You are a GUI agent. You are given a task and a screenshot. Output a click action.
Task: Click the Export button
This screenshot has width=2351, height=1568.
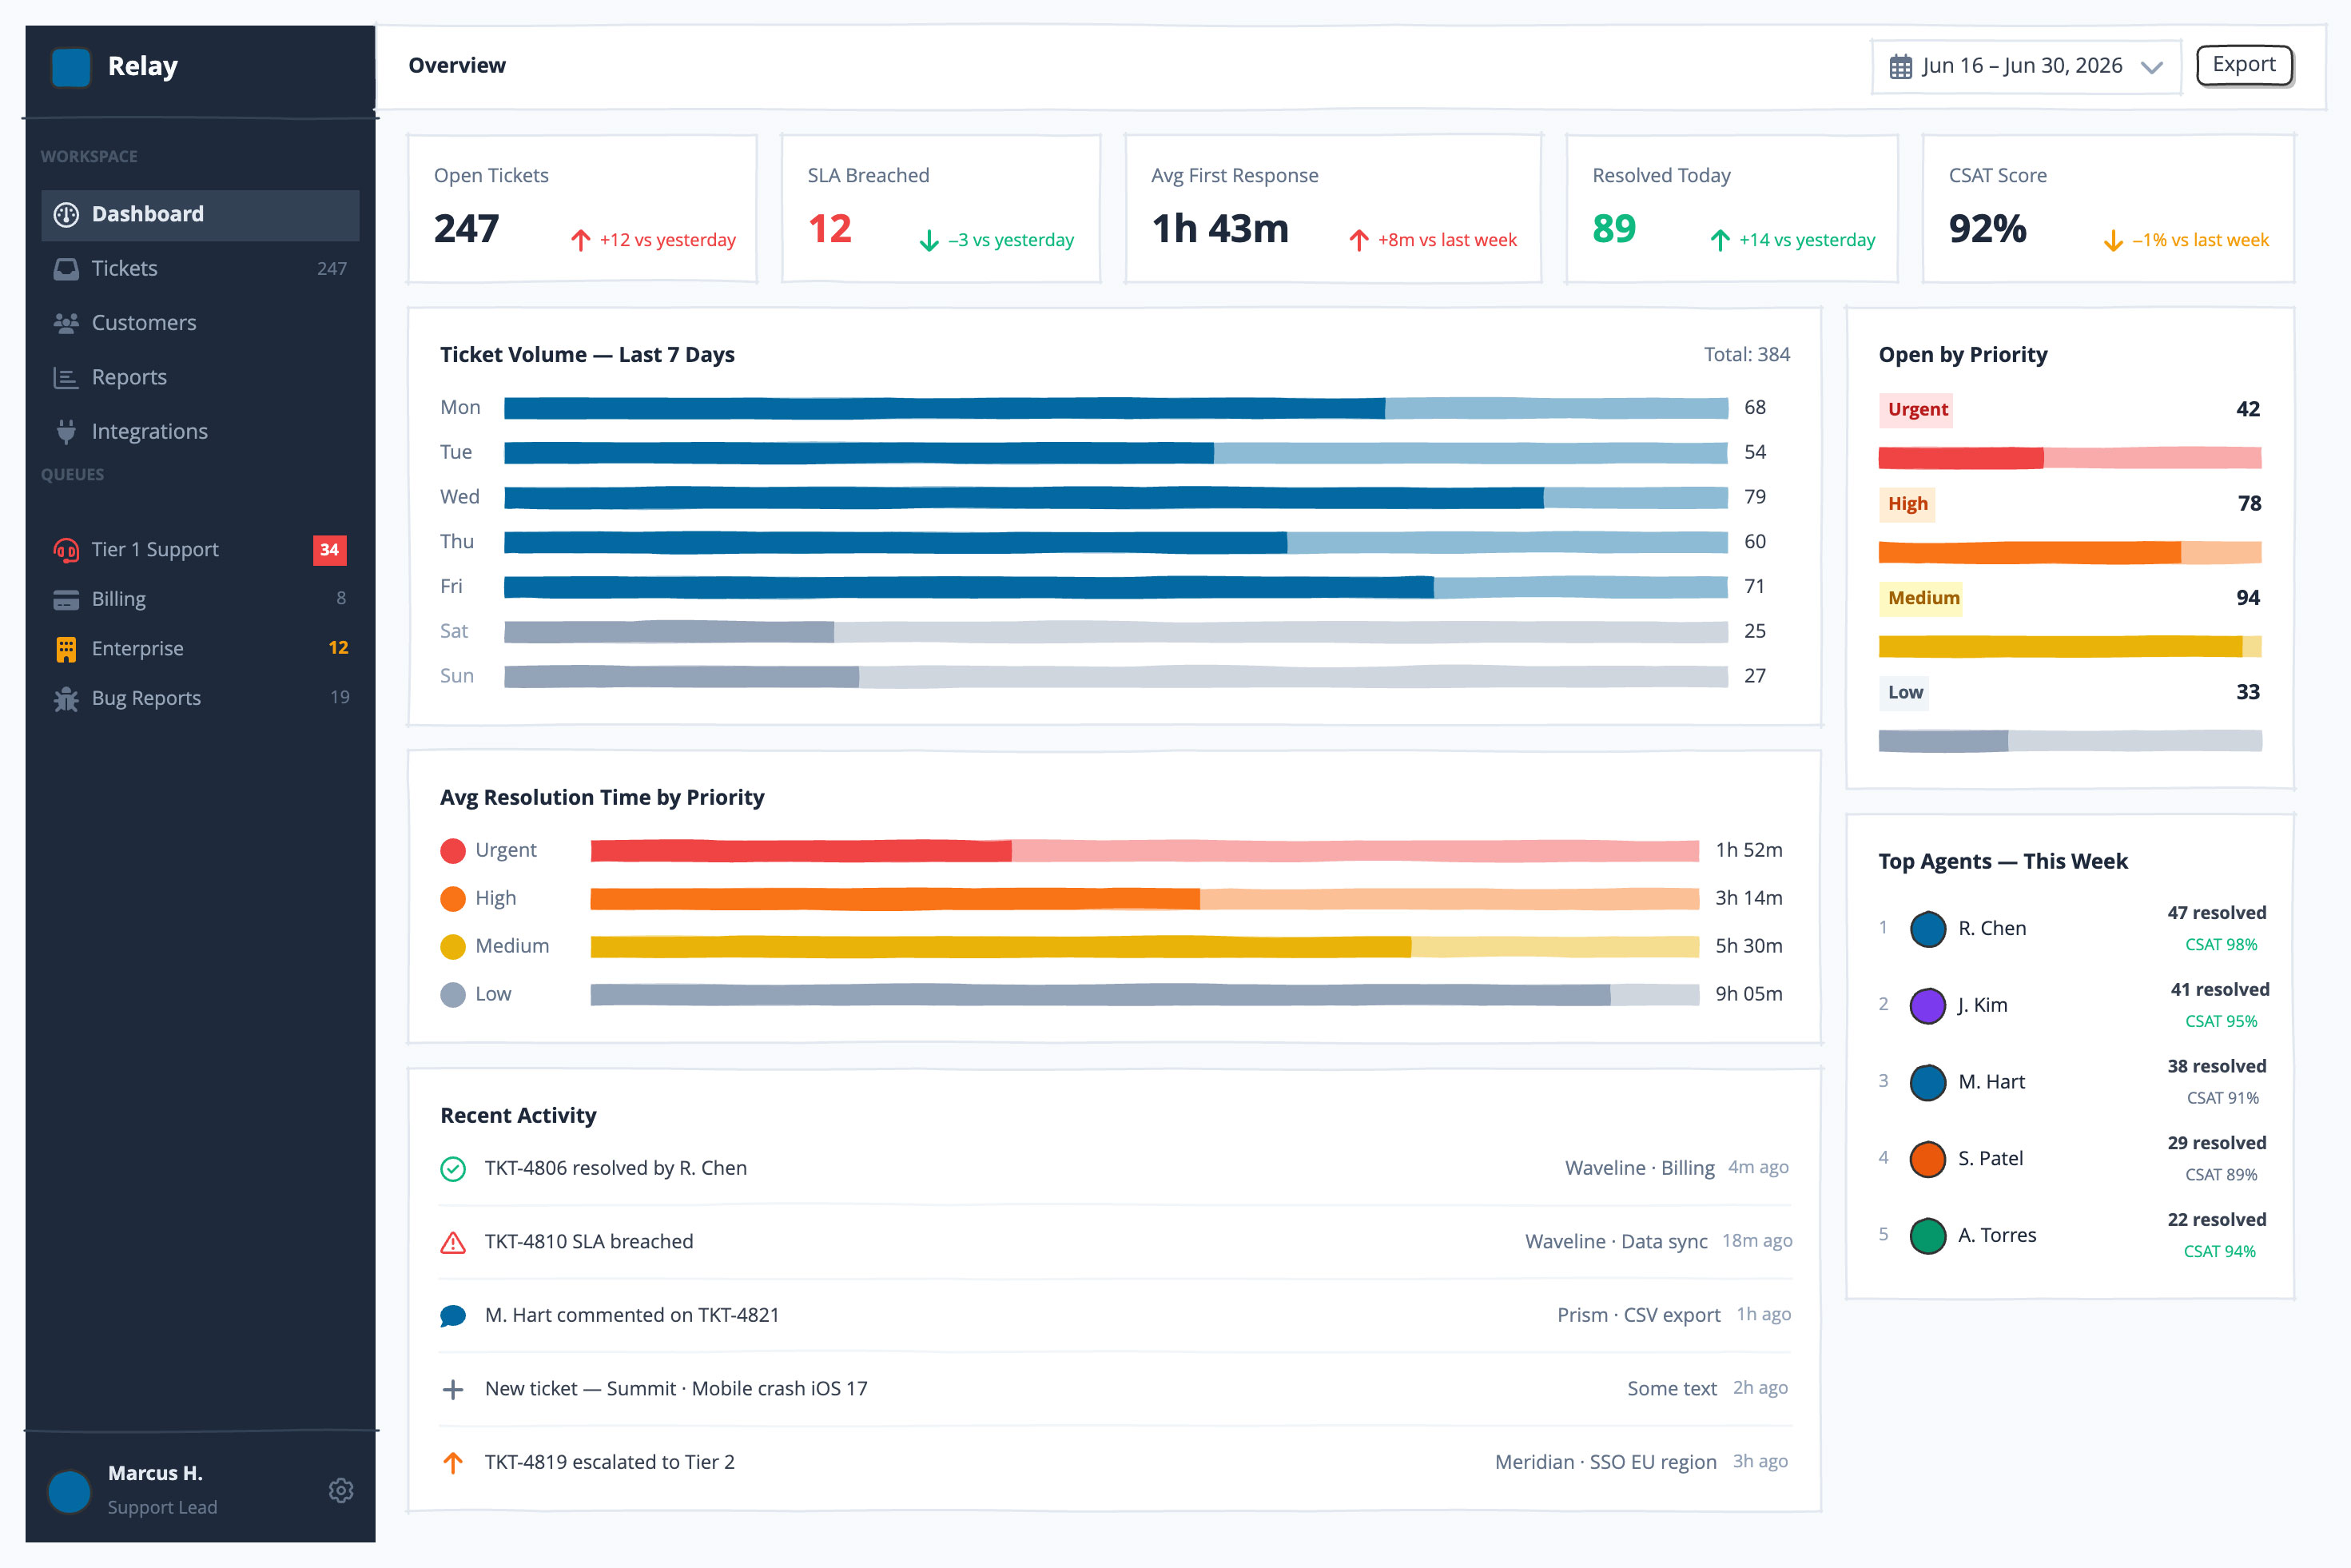coord(2244,65)
